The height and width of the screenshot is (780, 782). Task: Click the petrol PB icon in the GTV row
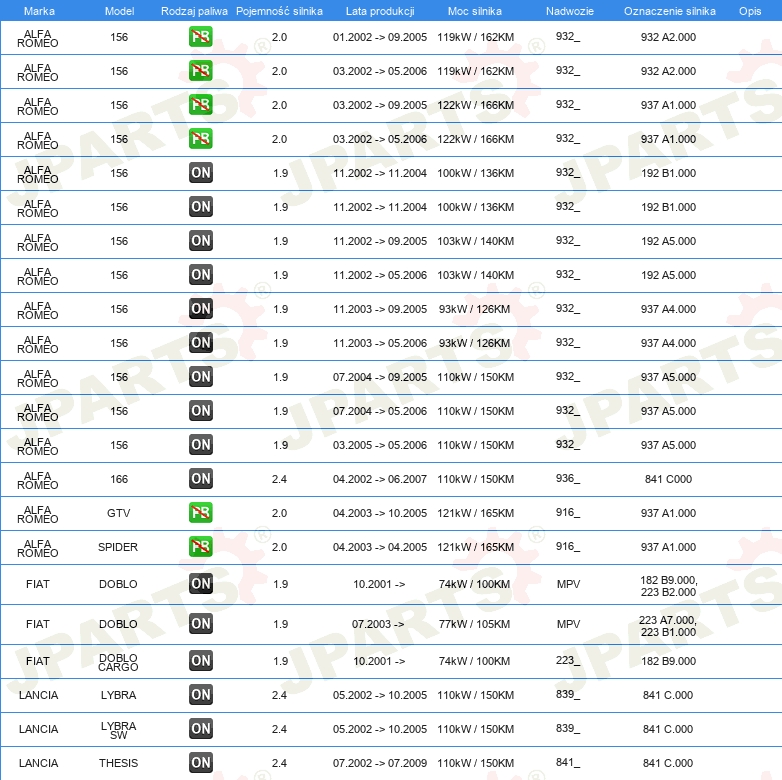coord(201,513)
